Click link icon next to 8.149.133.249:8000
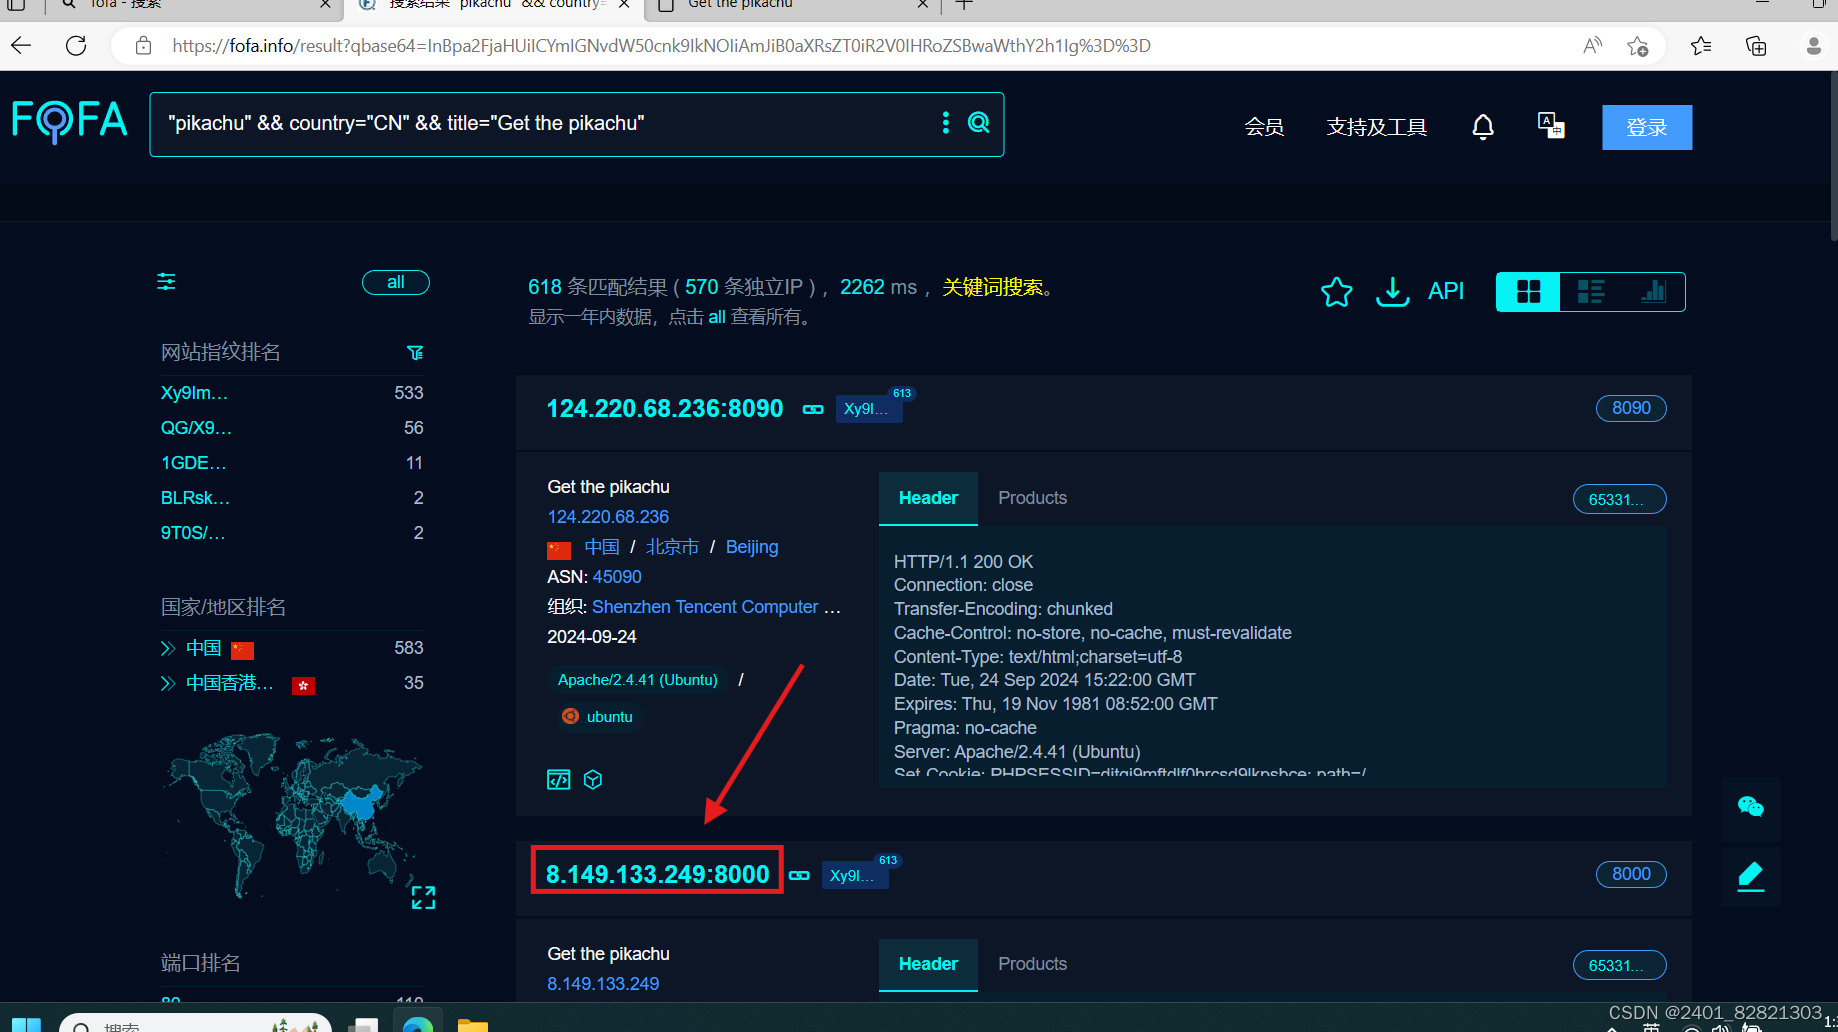Viewport: 1838px width, 1032px height. tap(799, 875)
